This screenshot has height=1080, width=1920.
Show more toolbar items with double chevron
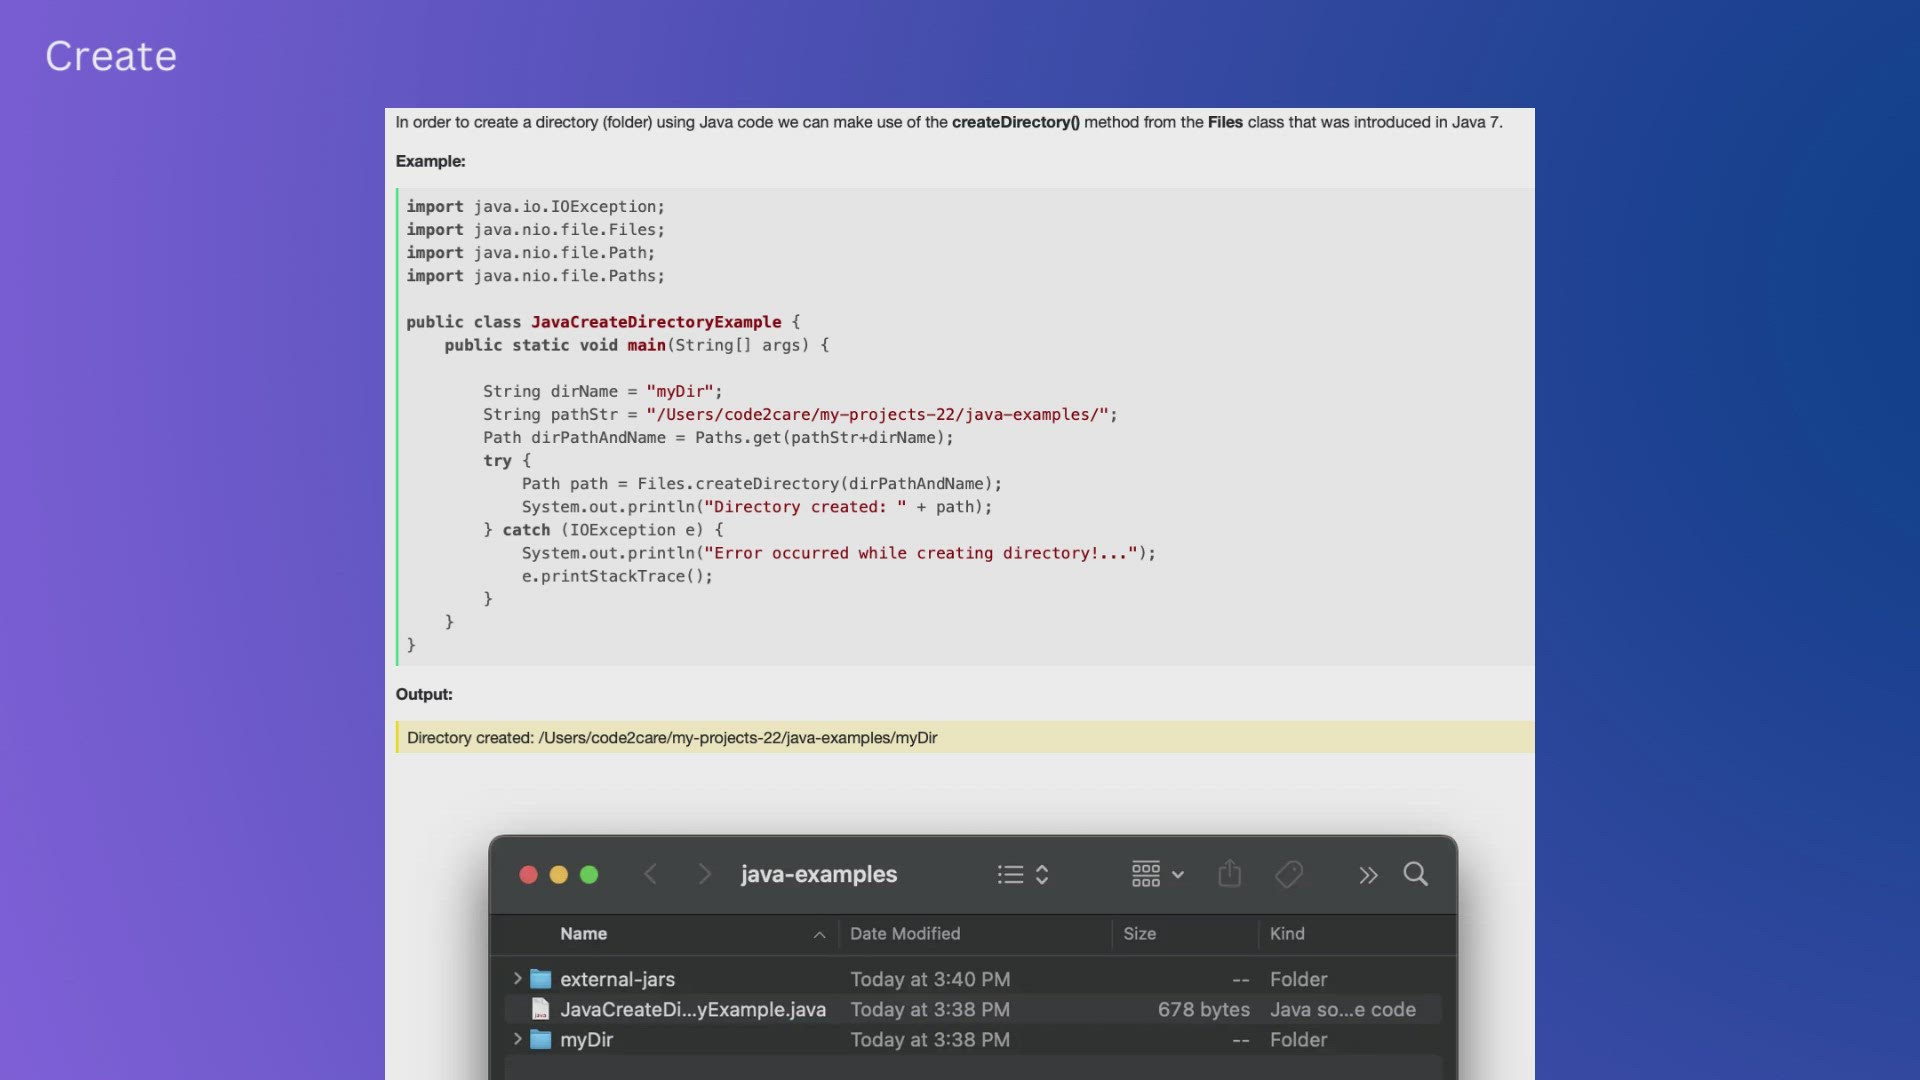tap(1368, 876)
